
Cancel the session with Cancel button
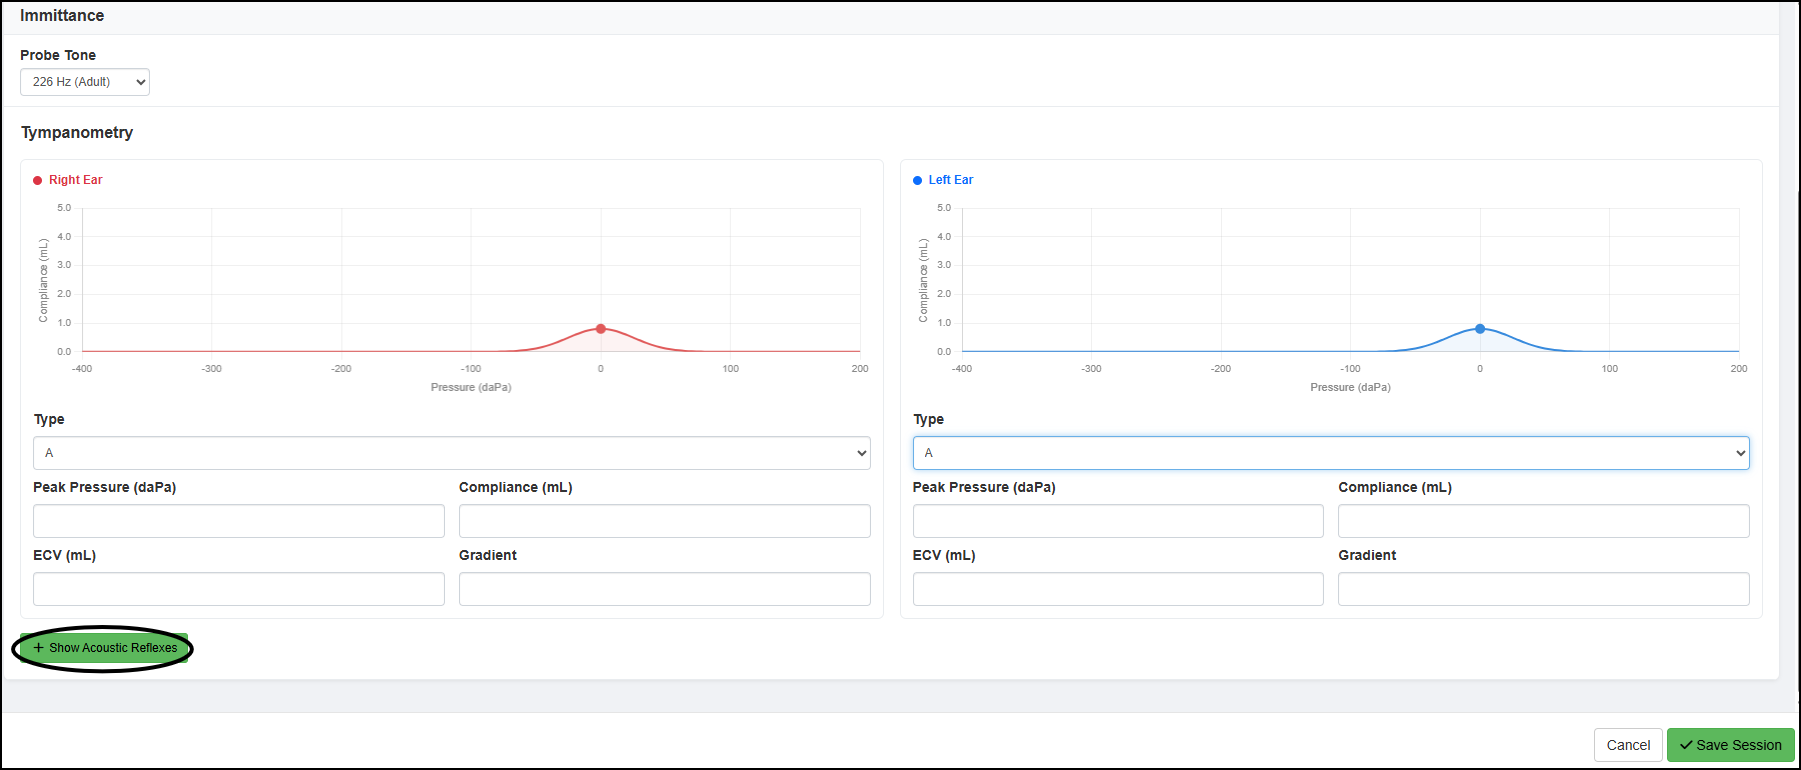point(1627,745)
